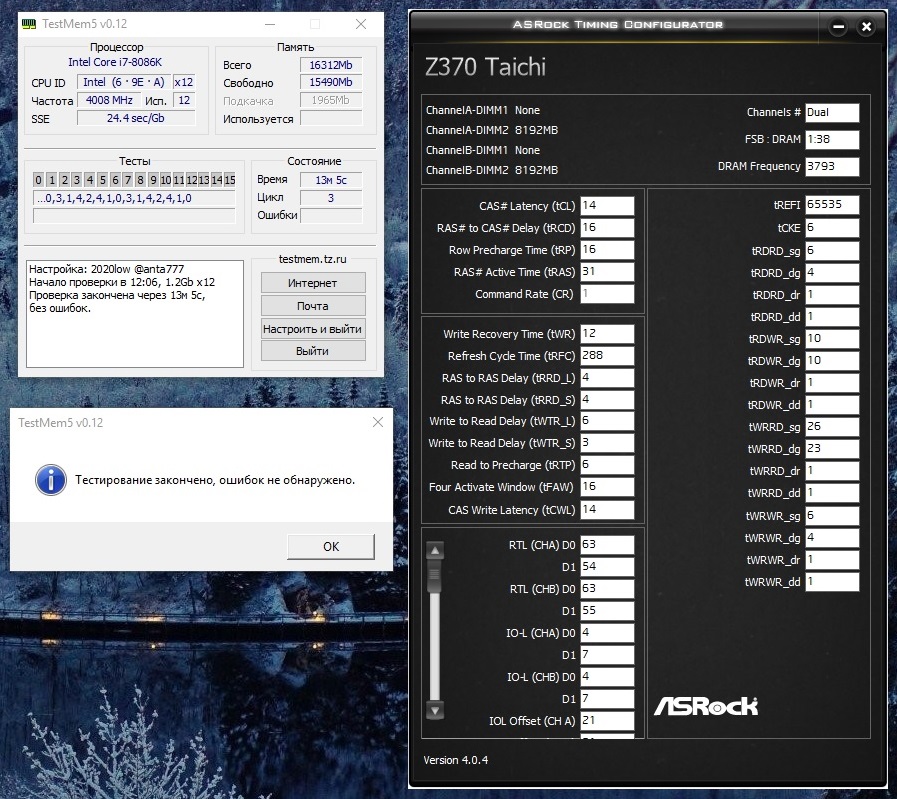Click the tCKE value field

coord(832,228)
